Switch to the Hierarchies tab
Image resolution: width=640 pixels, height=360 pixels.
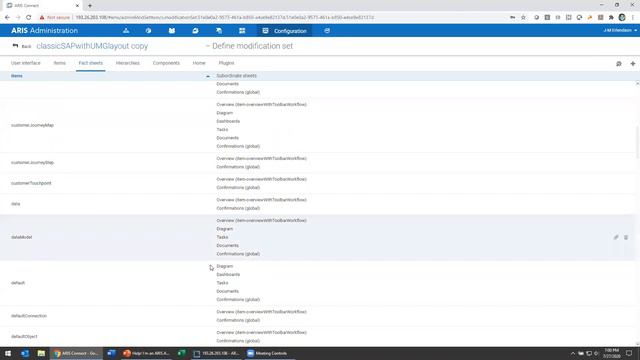[x=128, y=63]
